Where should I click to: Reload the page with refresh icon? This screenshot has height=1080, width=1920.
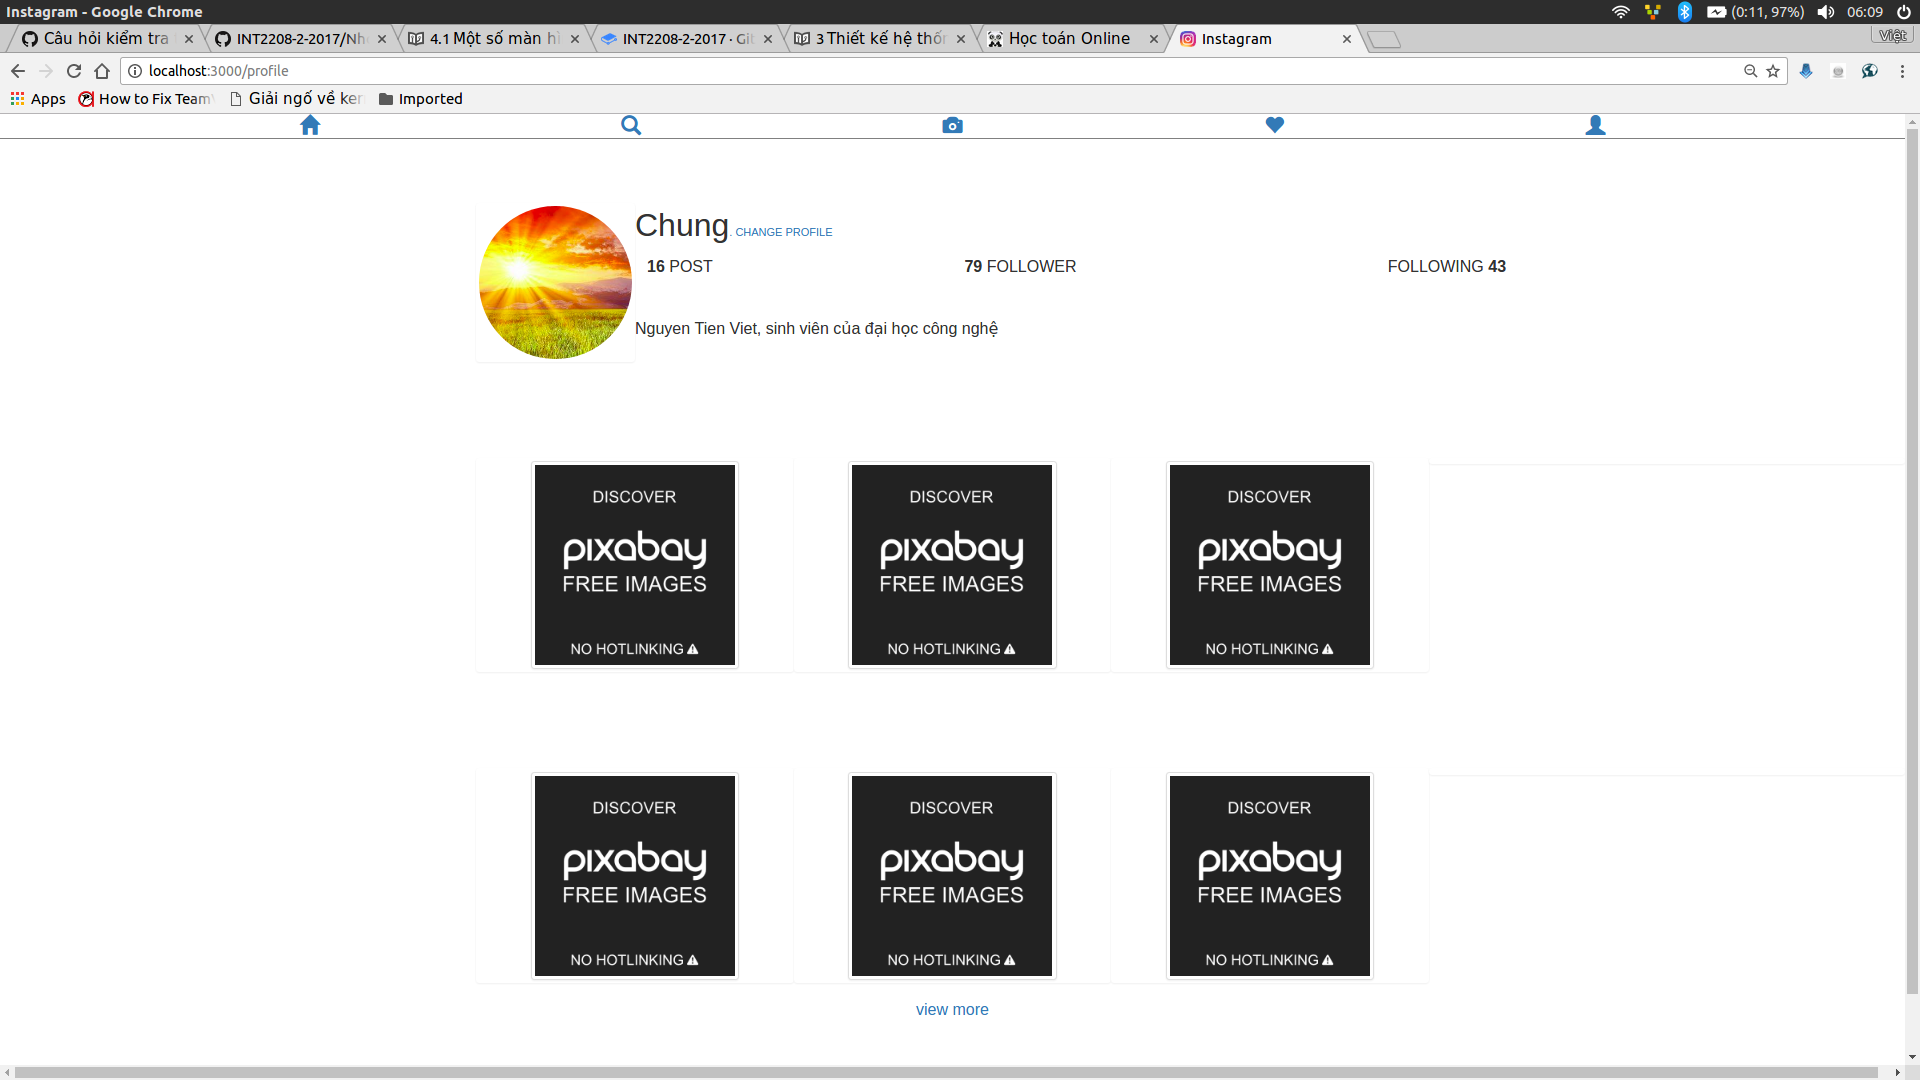pyautogui.click(x=74, y=71)
